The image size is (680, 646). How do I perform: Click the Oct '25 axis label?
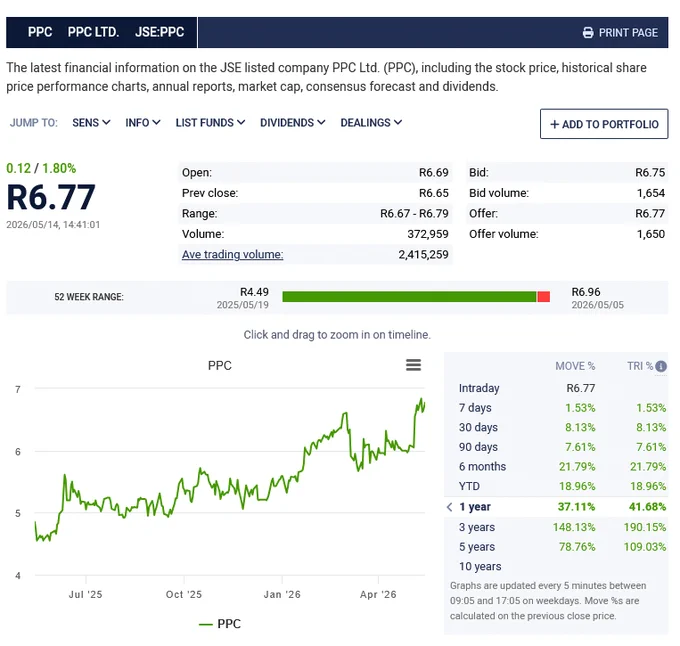click(184, 594)
